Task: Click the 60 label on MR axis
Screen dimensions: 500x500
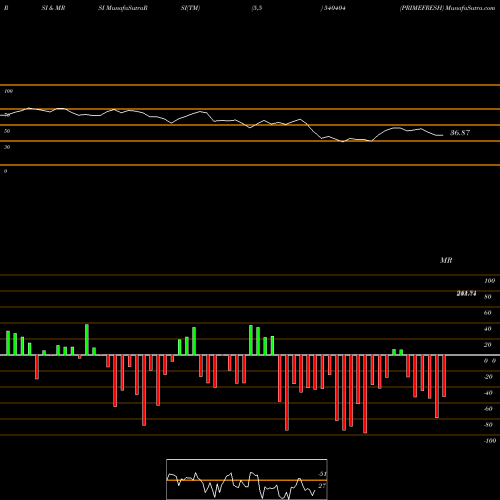Action: [x=488, y=313]
